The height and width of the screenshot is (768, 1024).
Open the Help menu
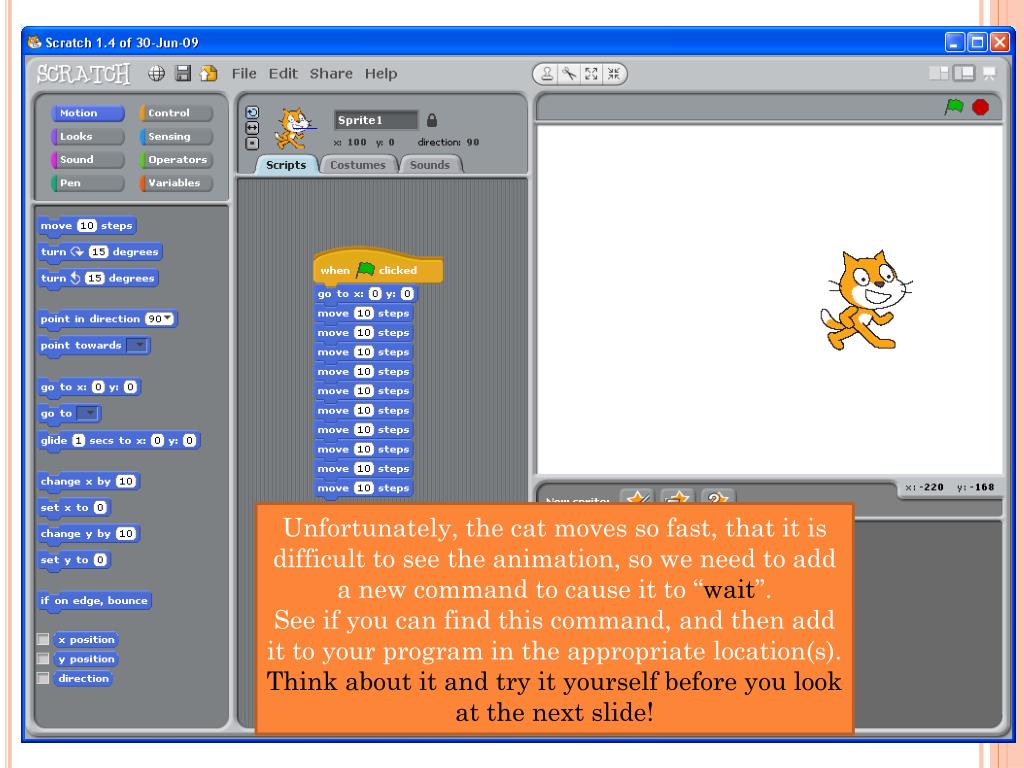[381, 74]
